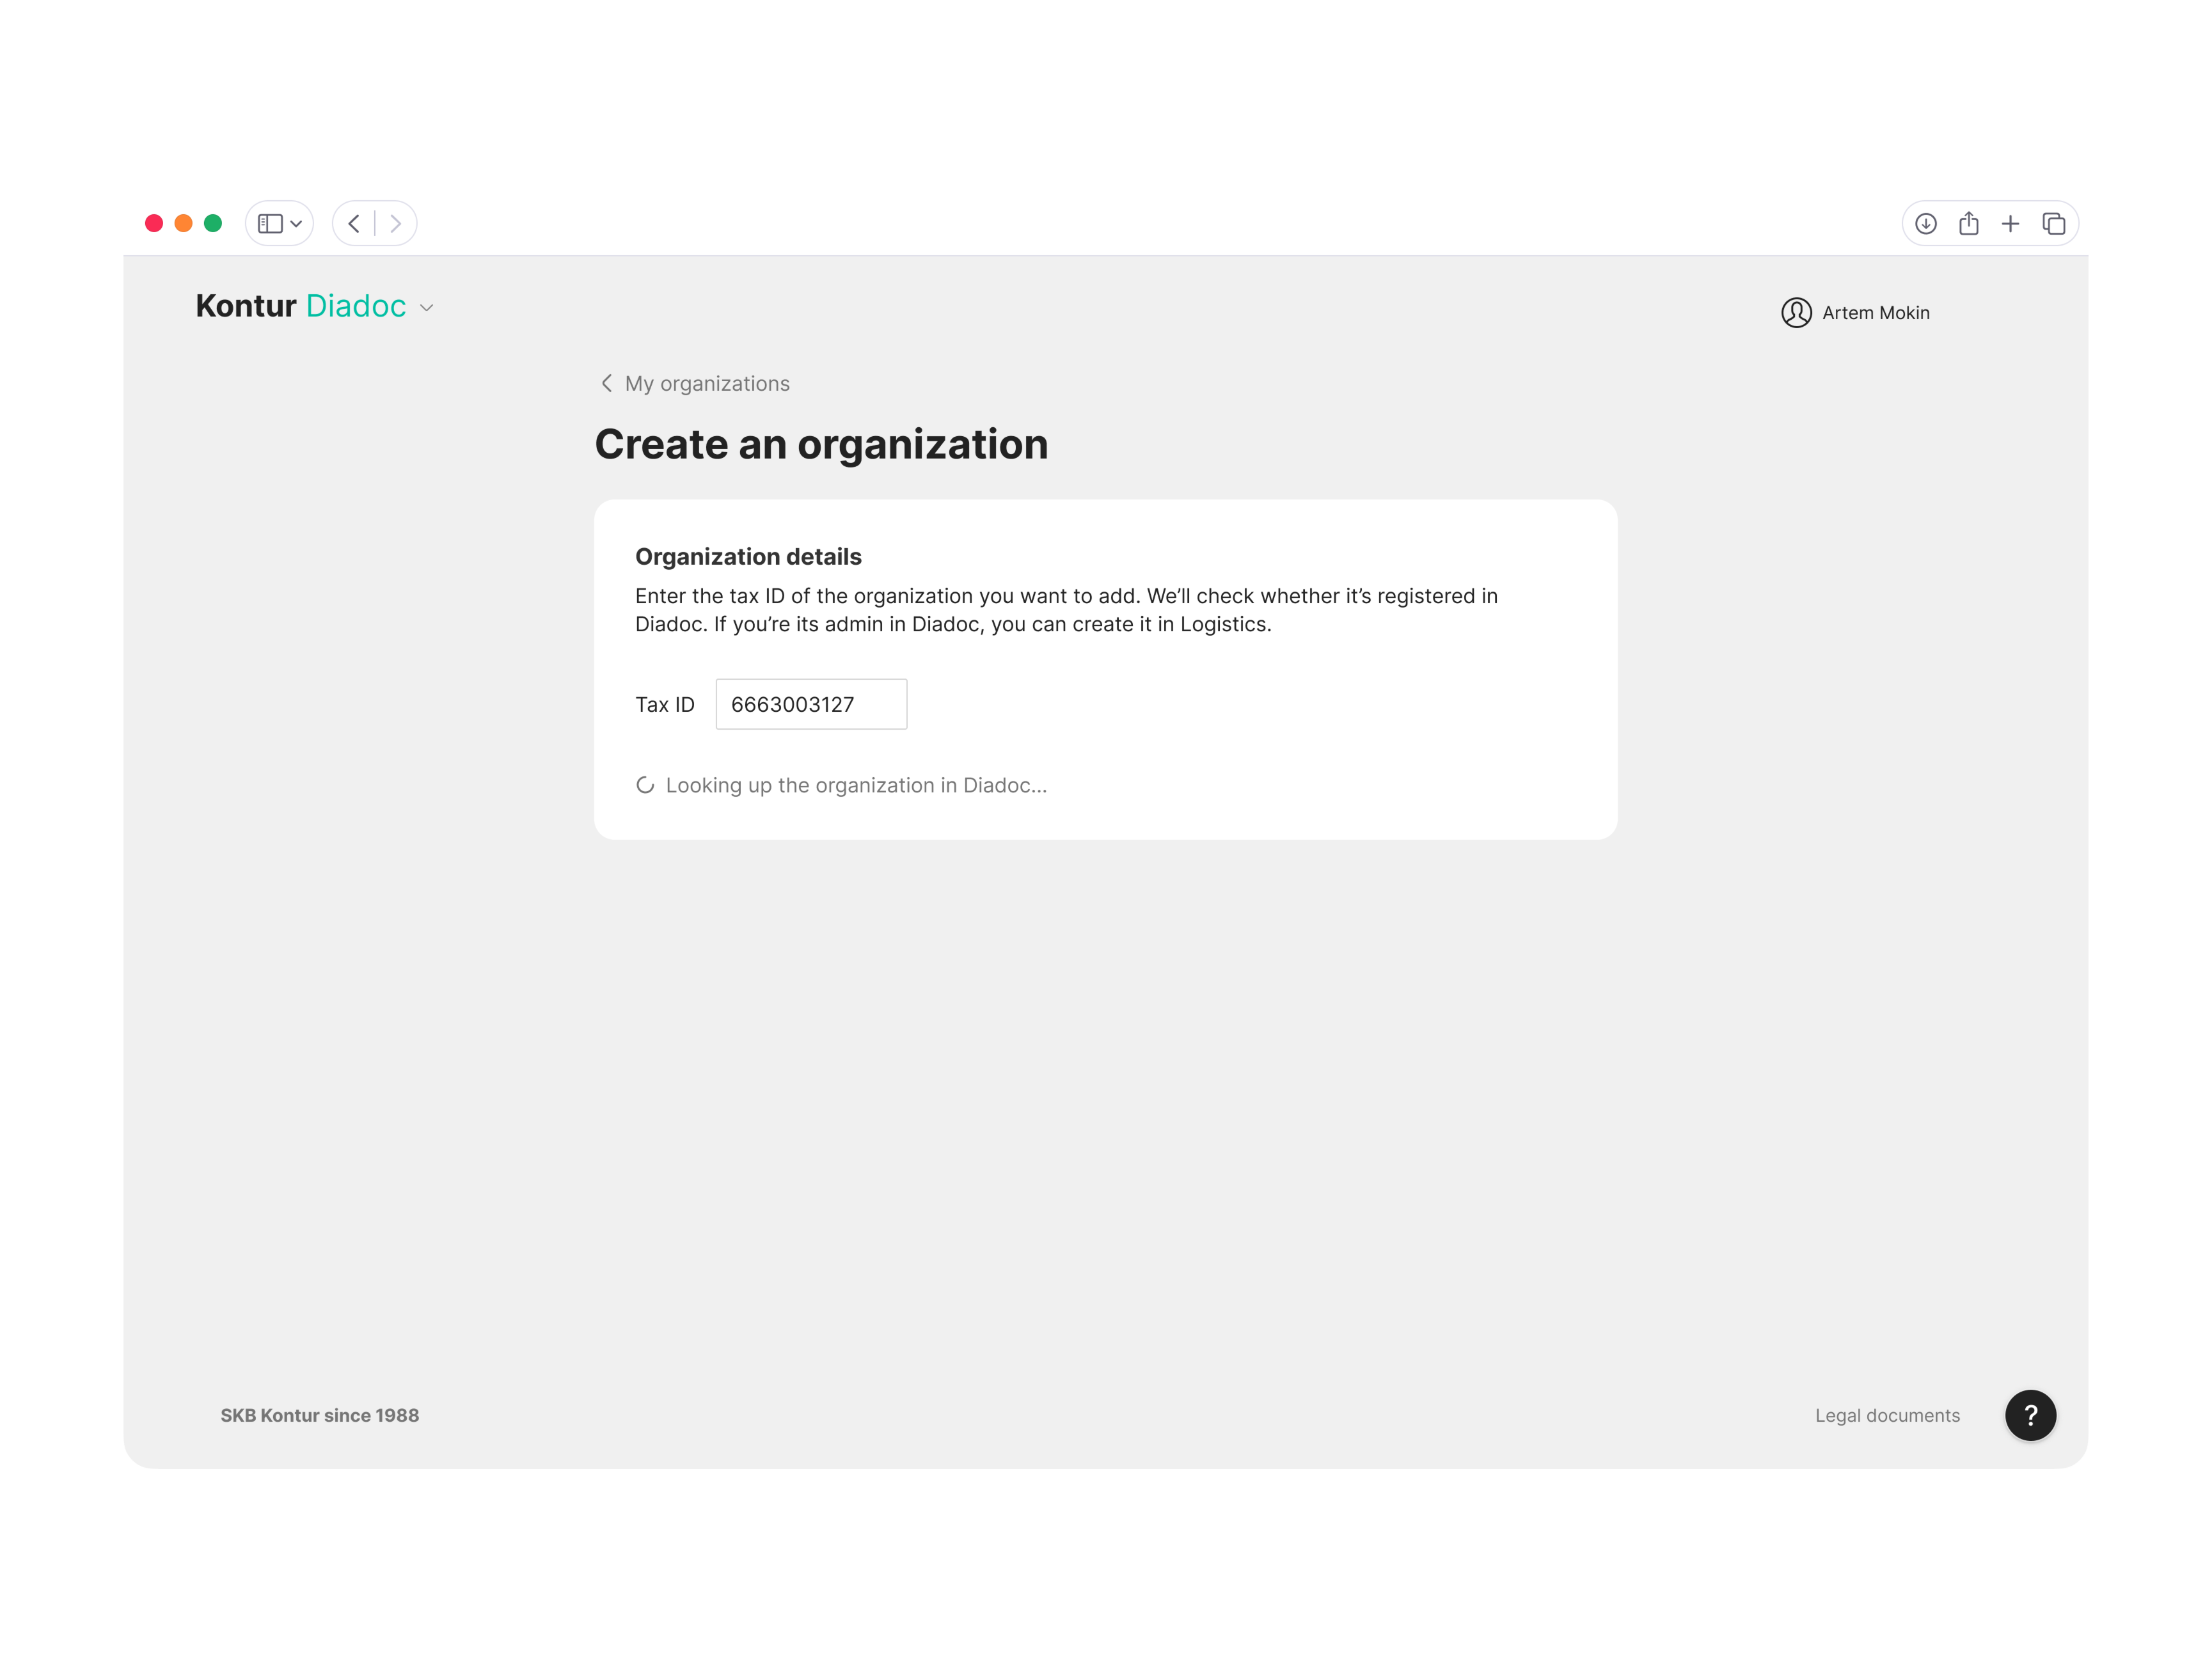Viewport: 2212px width, 1659px height.
Task: Click the red close window button
Action: (154, 223)
